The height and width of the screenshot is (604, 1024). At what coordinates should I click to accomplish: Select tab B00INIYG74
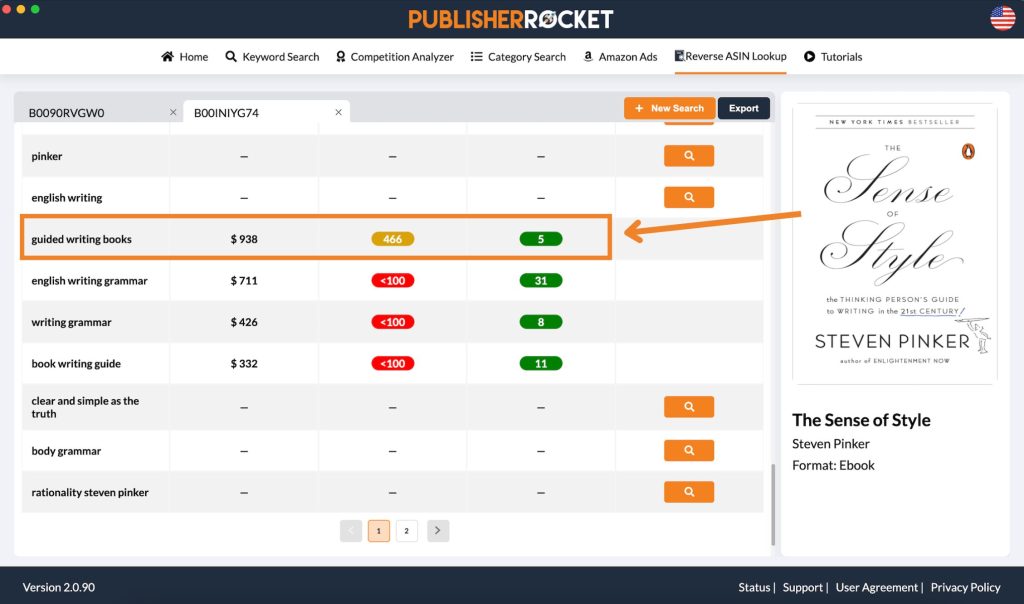(x=227, y=113)
